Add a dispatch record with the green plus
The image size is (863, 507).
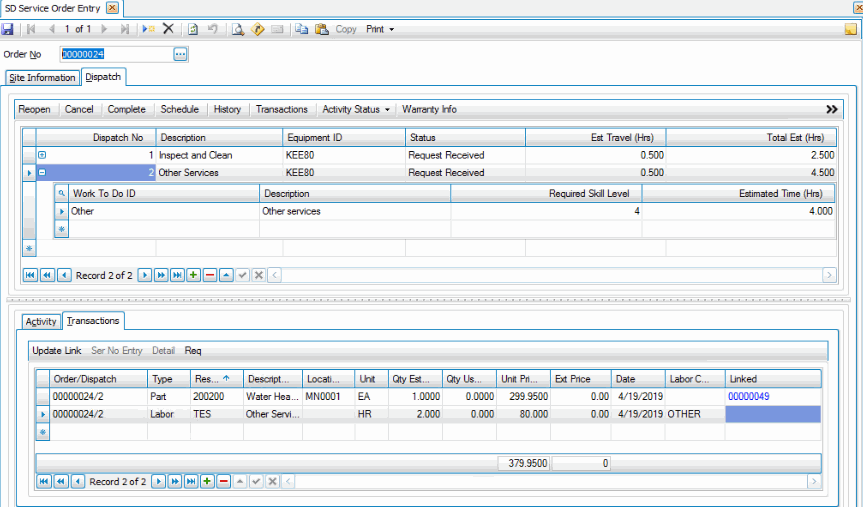tap(193, 275)
